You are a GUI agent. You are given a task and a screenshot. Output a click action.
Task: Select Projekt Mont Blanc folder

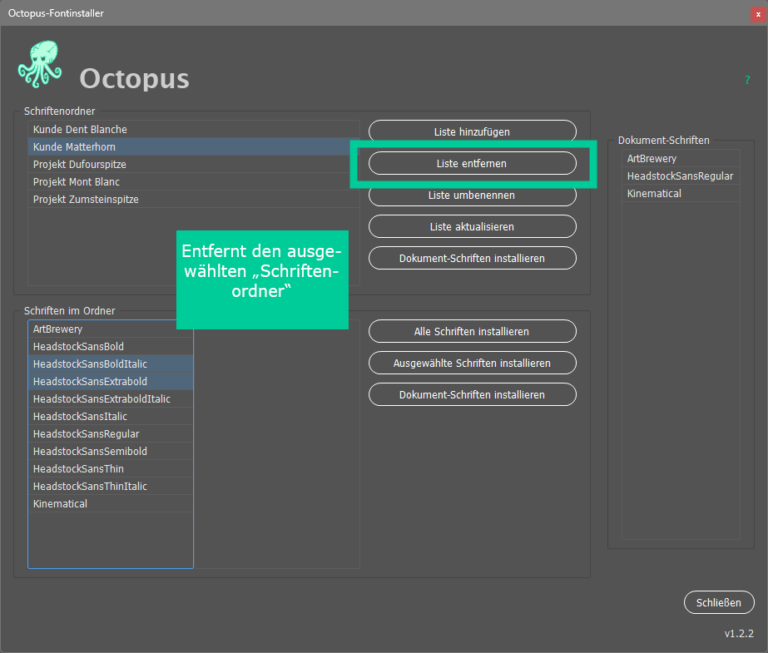(193, 182)
